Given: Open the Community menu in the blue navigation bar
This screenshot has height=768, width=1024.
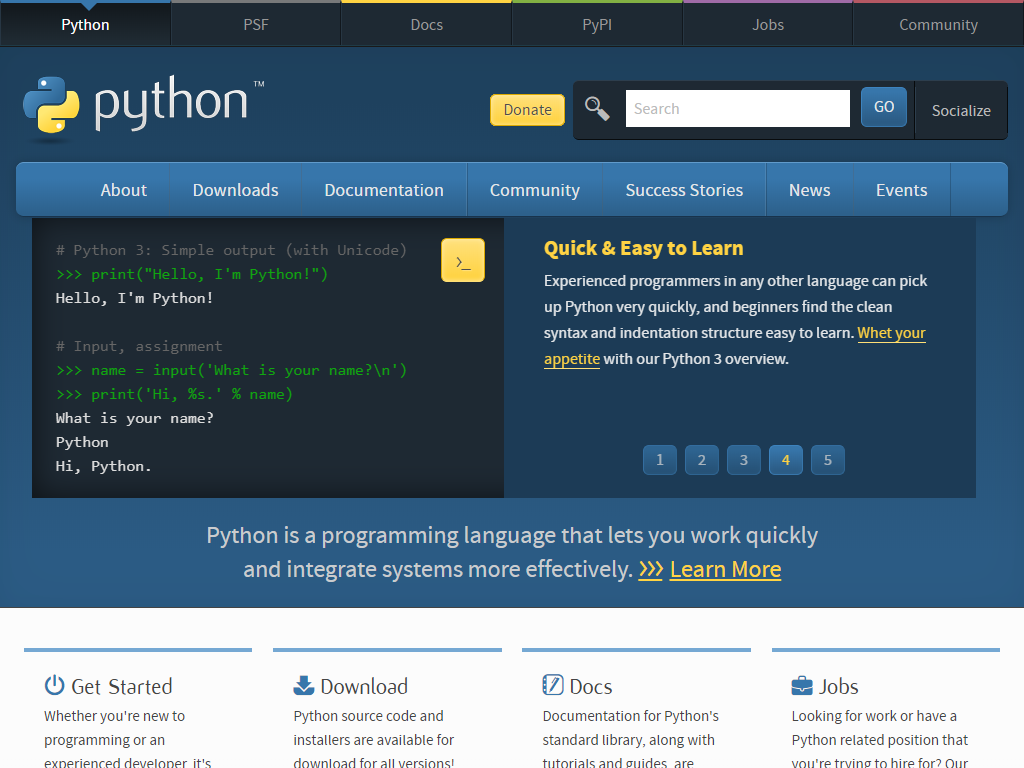Looking at the screenshot, I should tap(535, 190).
